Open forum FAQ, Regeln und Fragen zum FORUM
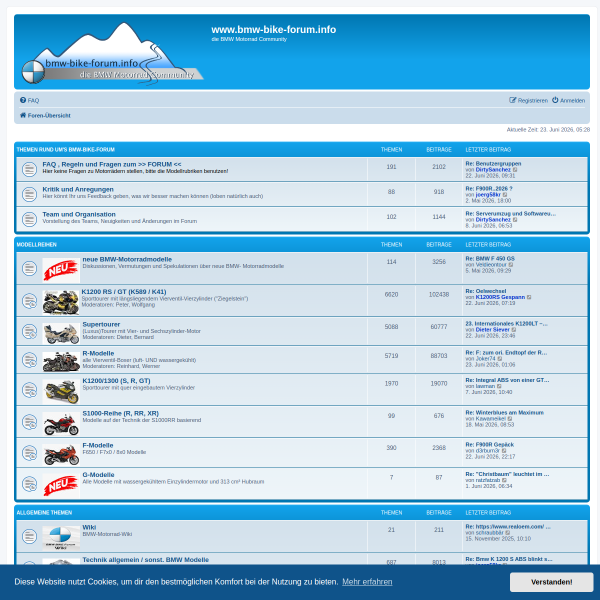This screenshot has height=600, width=600. pos(112,164)
